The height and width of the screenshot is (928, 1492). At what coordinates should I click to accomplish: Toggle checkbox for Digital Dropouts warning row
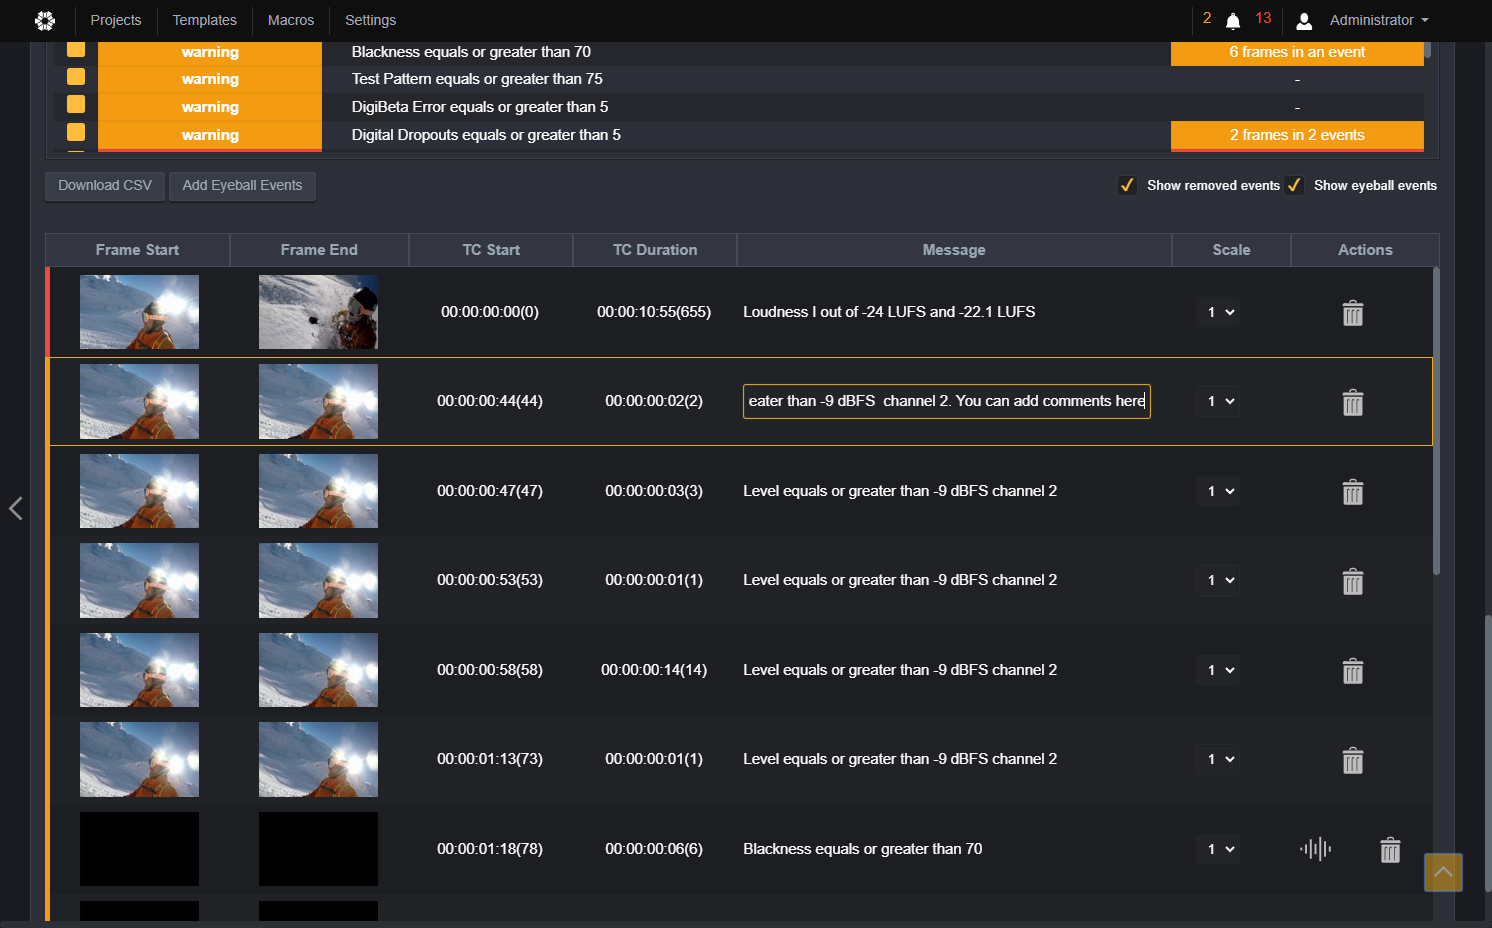click(76, 132)
